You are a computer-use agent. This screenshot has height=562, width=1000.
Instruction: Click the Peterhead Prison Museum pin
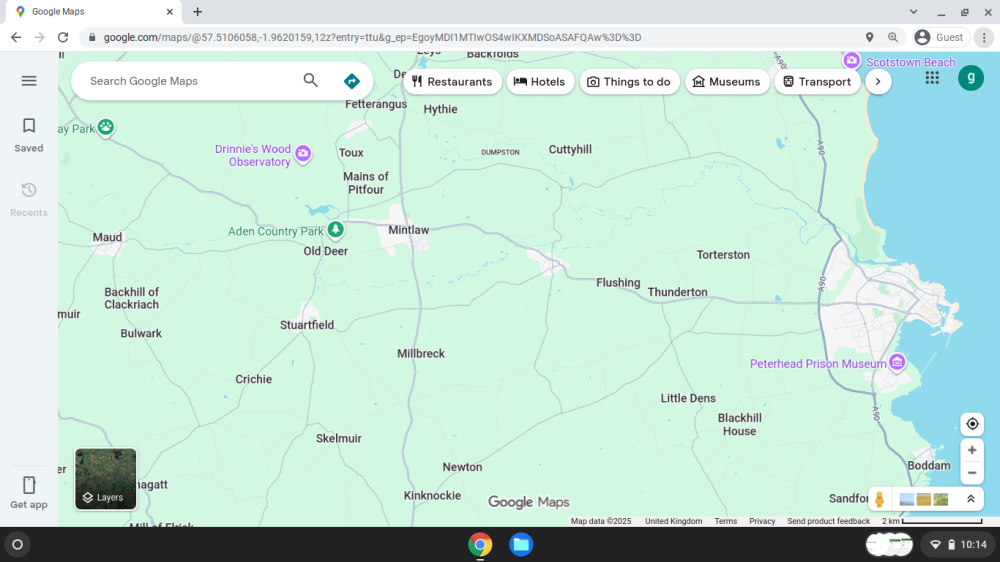tap(897, 362)
